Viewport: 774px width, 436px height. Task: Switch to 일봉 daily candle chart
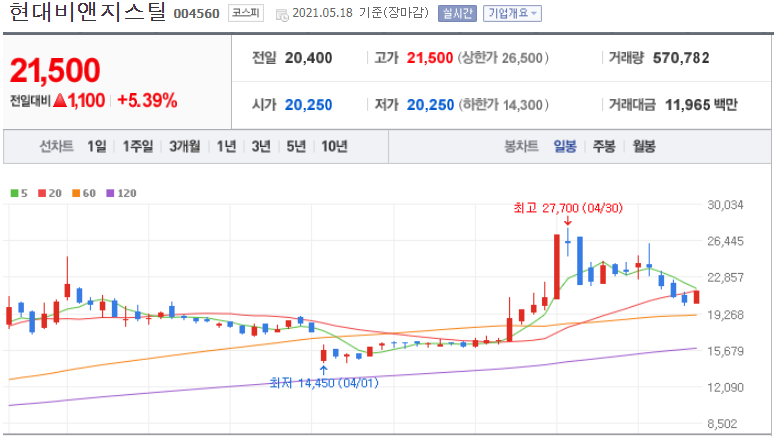tap(565, 146)
